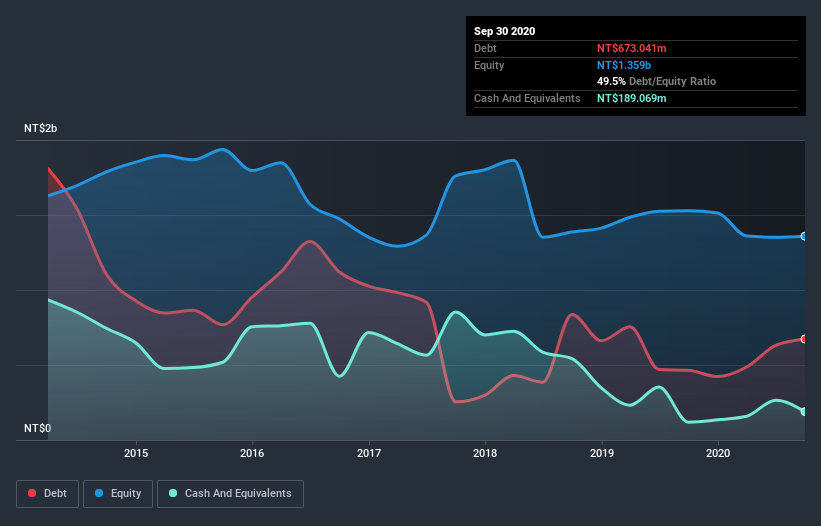Click the 49.5% Debt/Equity Ratio text
821x526 pixels.
tap(657, 82)
